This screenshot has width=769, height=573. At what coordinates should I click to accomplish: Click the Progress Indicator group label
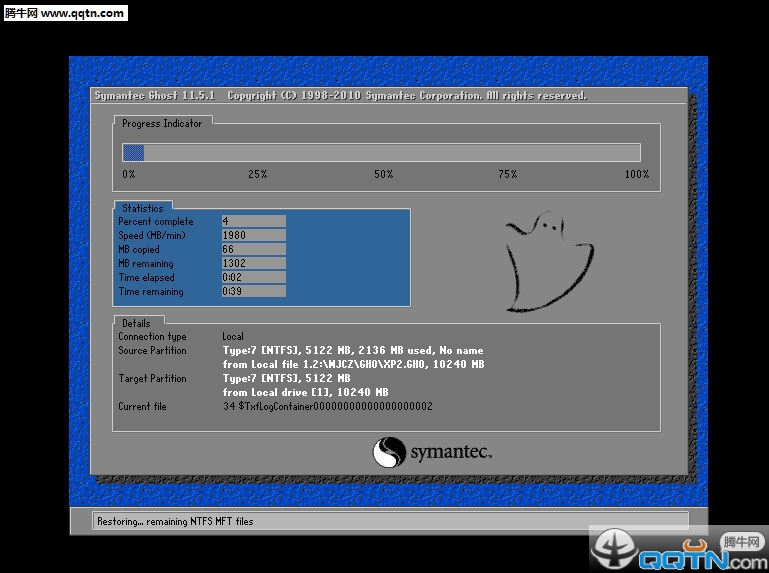[x=162, y=124]
